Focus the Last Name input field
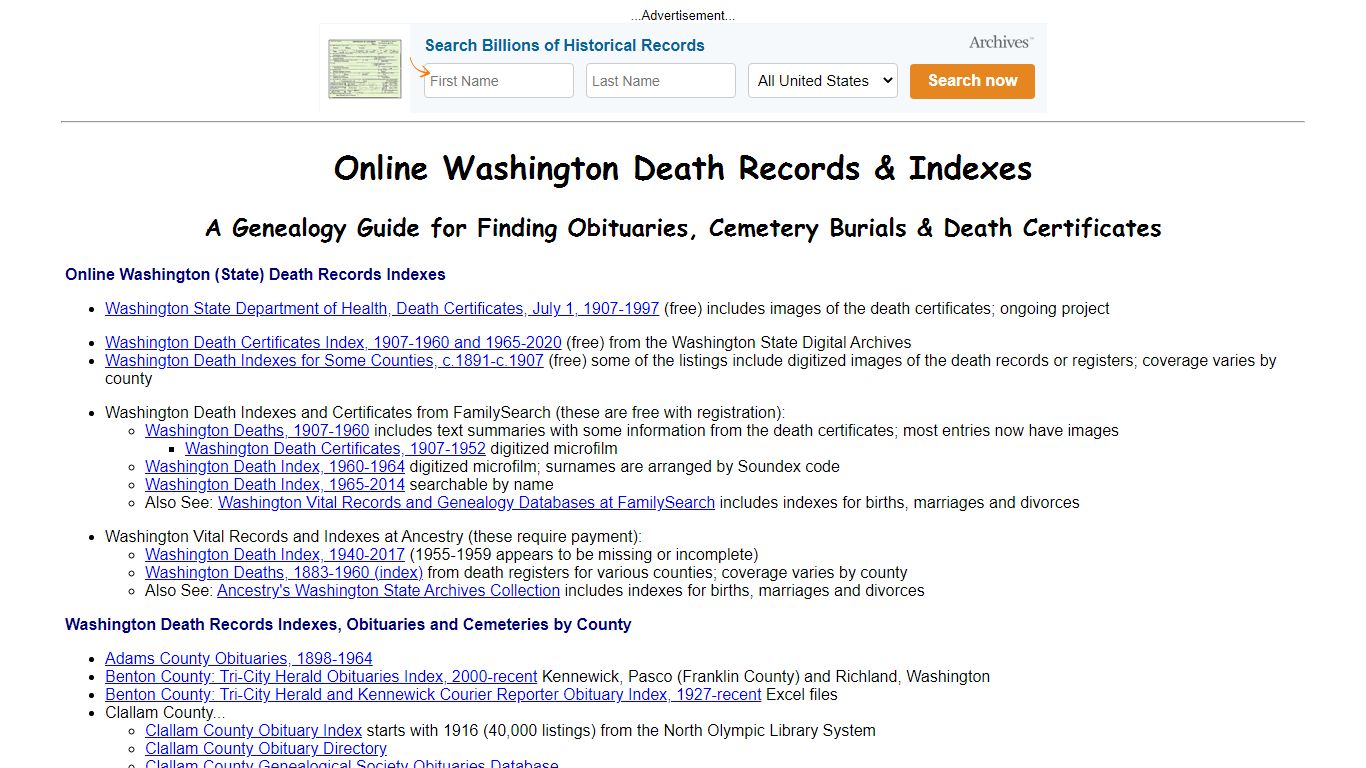This screenshot has height=768, width=1366. tap(661, 81)
